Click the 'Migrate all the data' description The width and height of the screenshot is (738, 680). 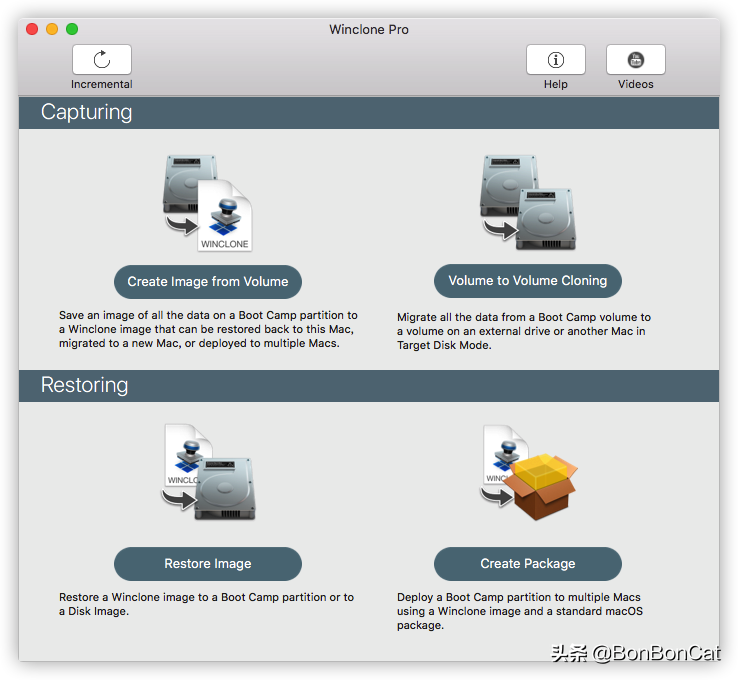coord(524,331)
